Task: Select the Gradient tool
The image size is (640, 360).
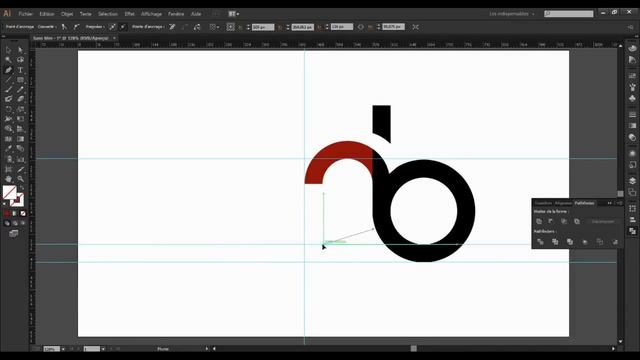Action: 20,139
